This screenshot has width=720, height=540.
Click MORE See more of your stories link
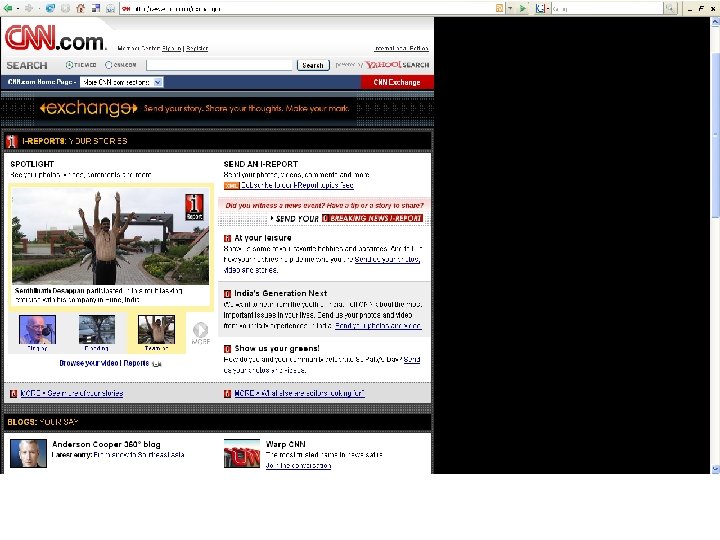pos(72,394)
